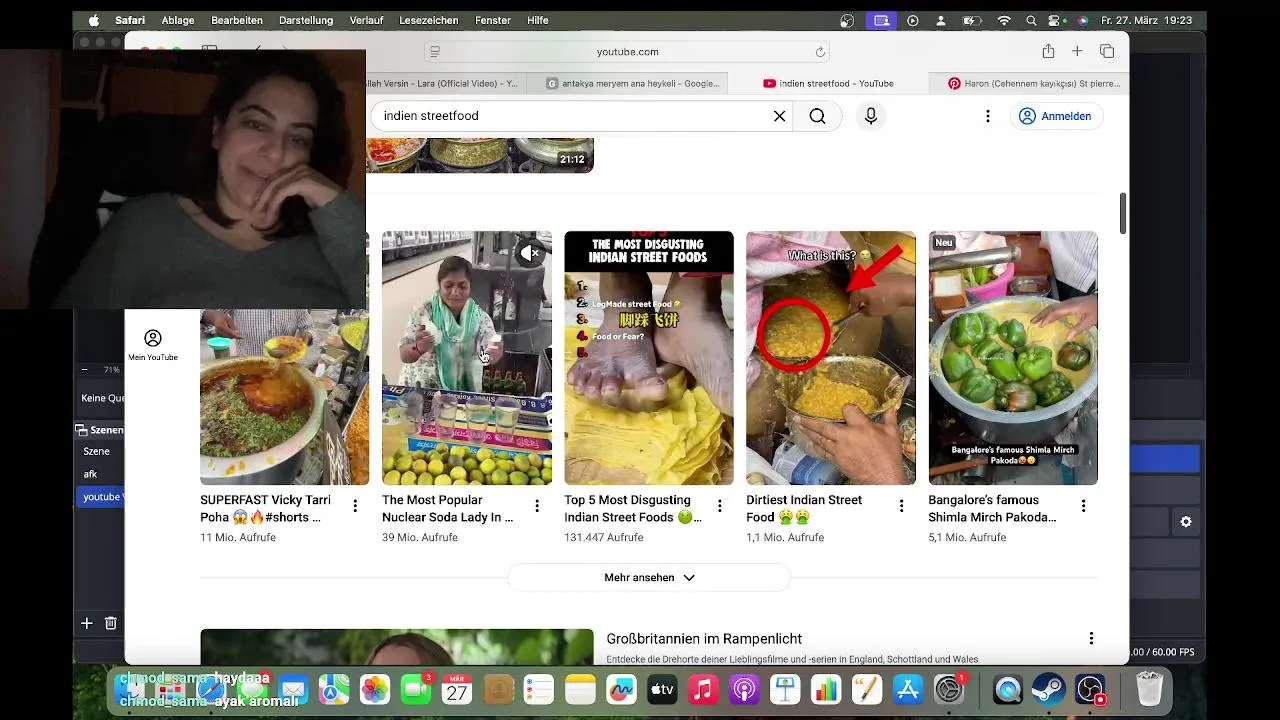Open the Safari menu in the menu bar
The width and height of the screenshot is (1280, 720).
(x=130, y=20)
